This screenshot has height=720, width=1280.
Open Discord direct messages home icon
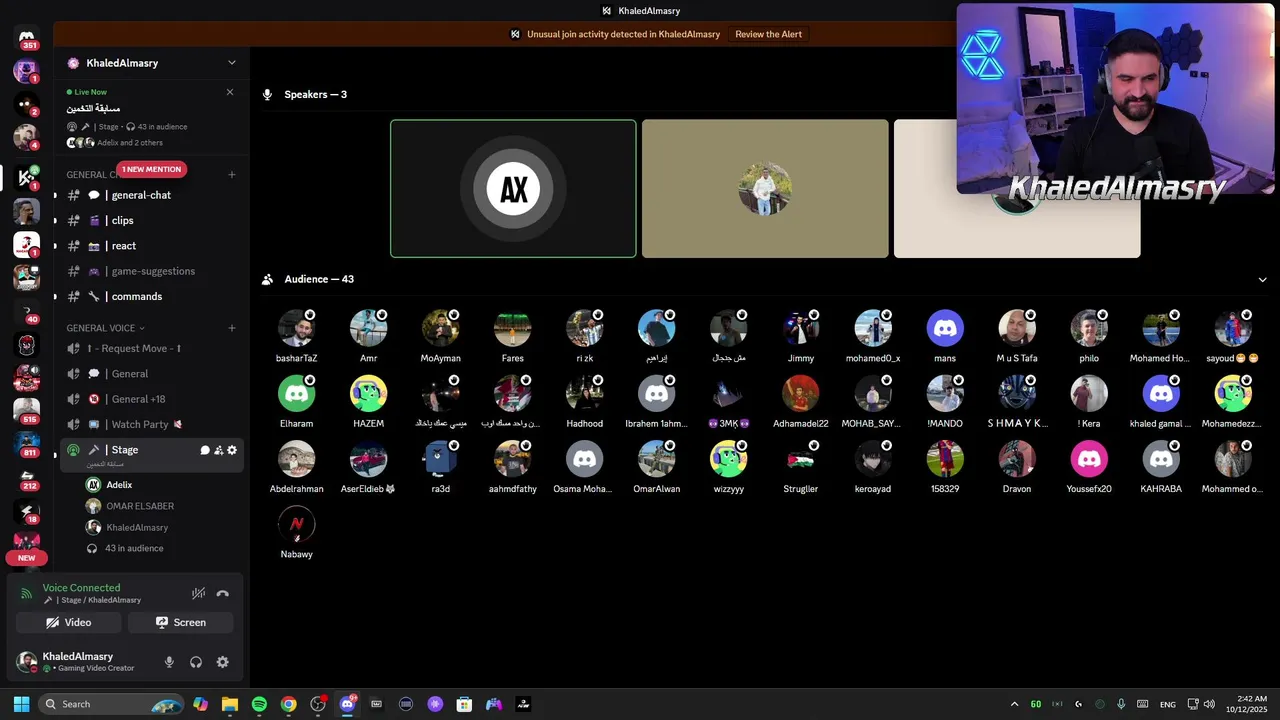27,39
